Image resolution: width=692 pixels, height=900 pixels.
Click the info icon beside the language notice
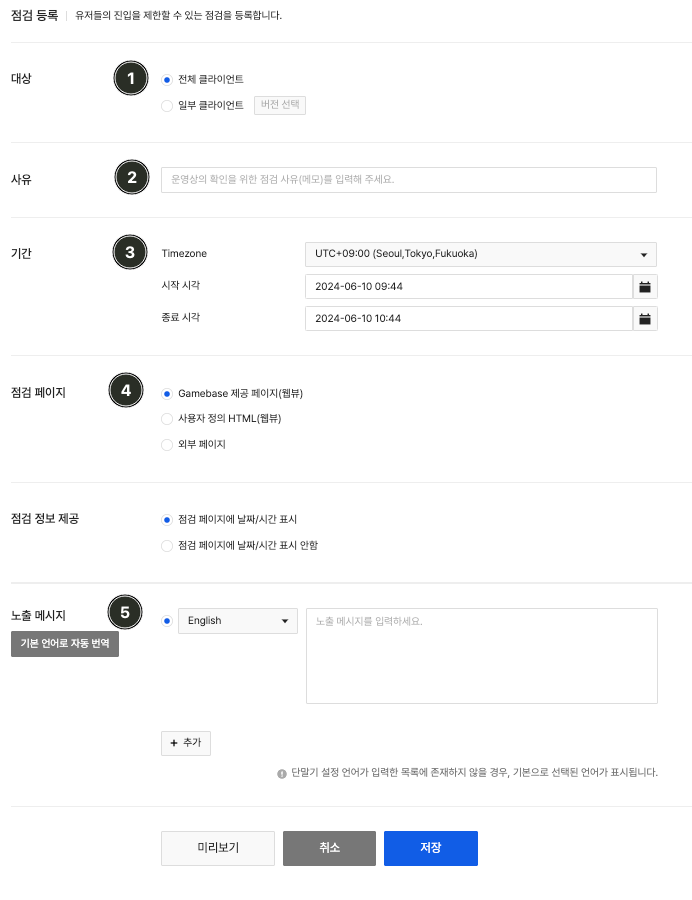point(282,774)
